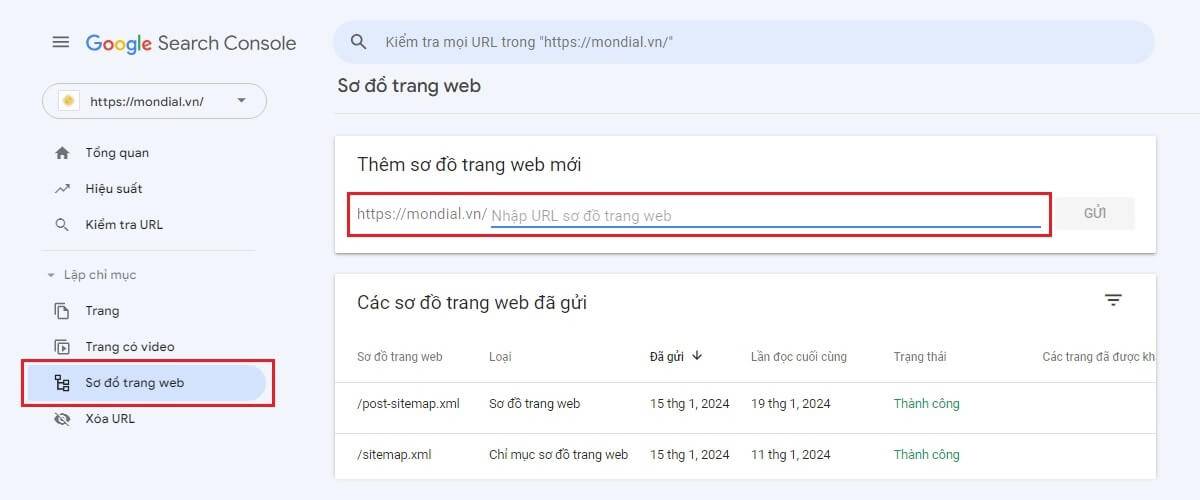Click the Xóa URL crossed-eye icon

pos(62,419)
